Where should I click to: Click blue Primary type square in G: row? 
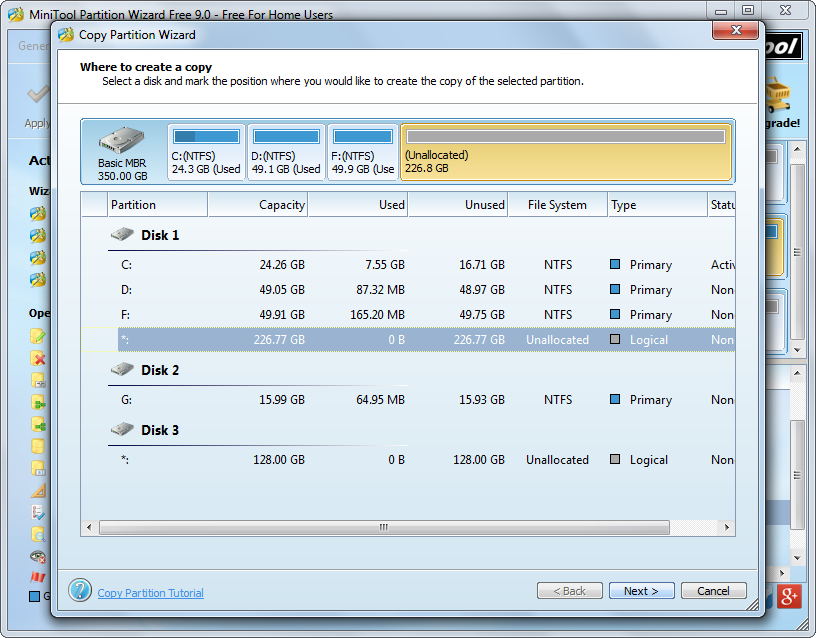615,399
